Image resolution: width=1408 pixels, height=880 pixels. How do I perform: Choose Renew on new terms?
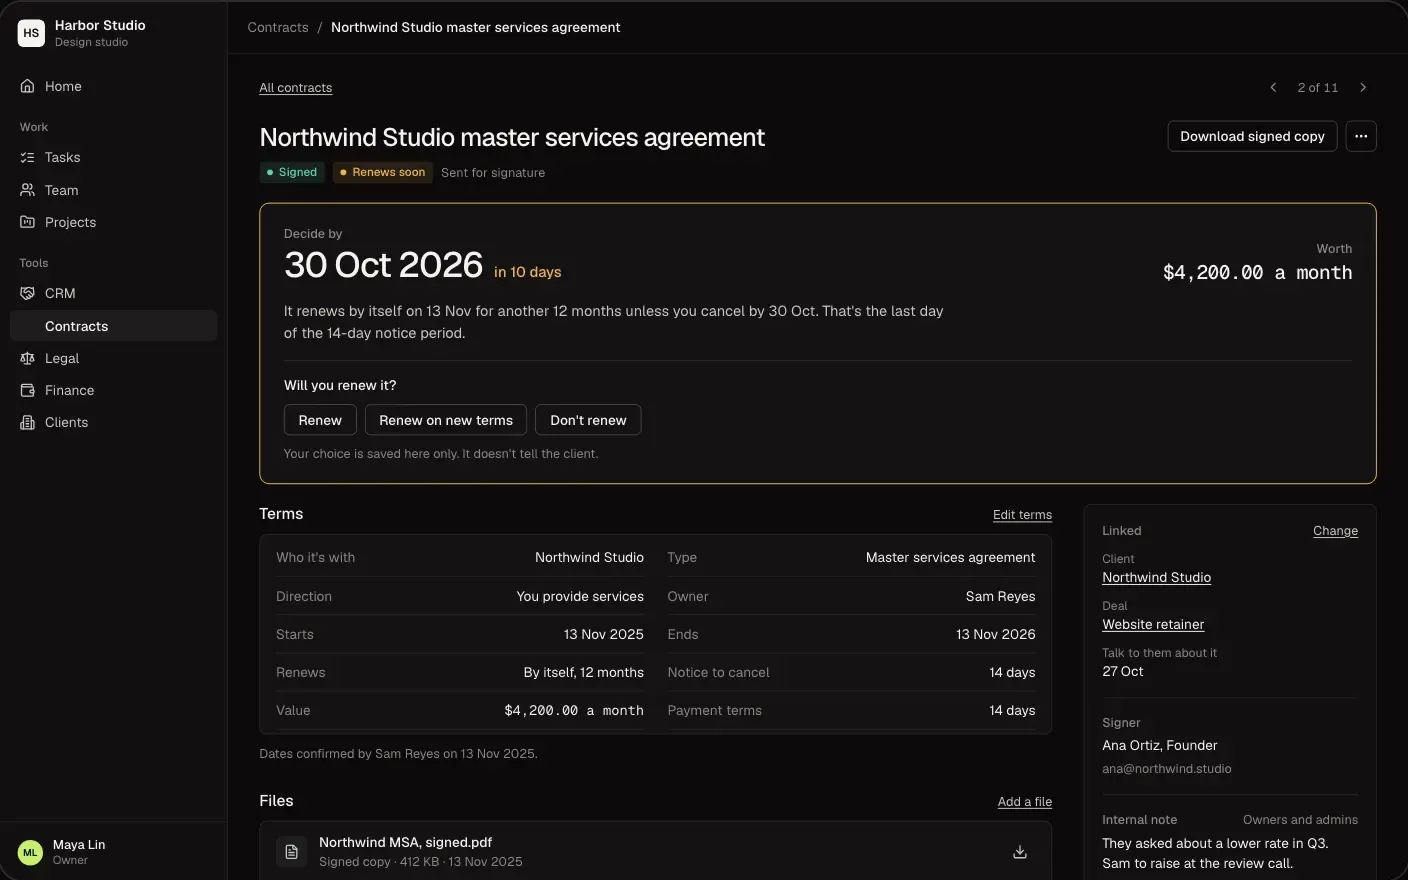(446, 420)
